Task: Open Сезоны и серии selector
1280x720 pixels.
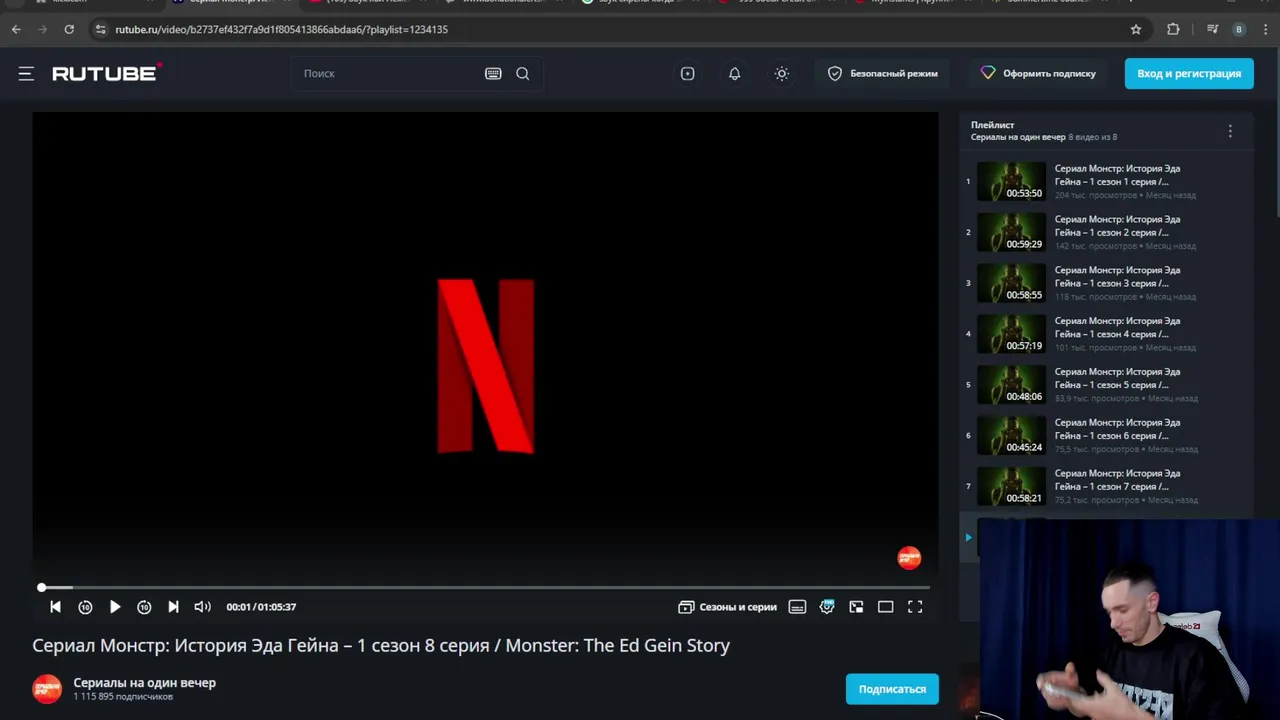Action: click(x=727, y=607)
